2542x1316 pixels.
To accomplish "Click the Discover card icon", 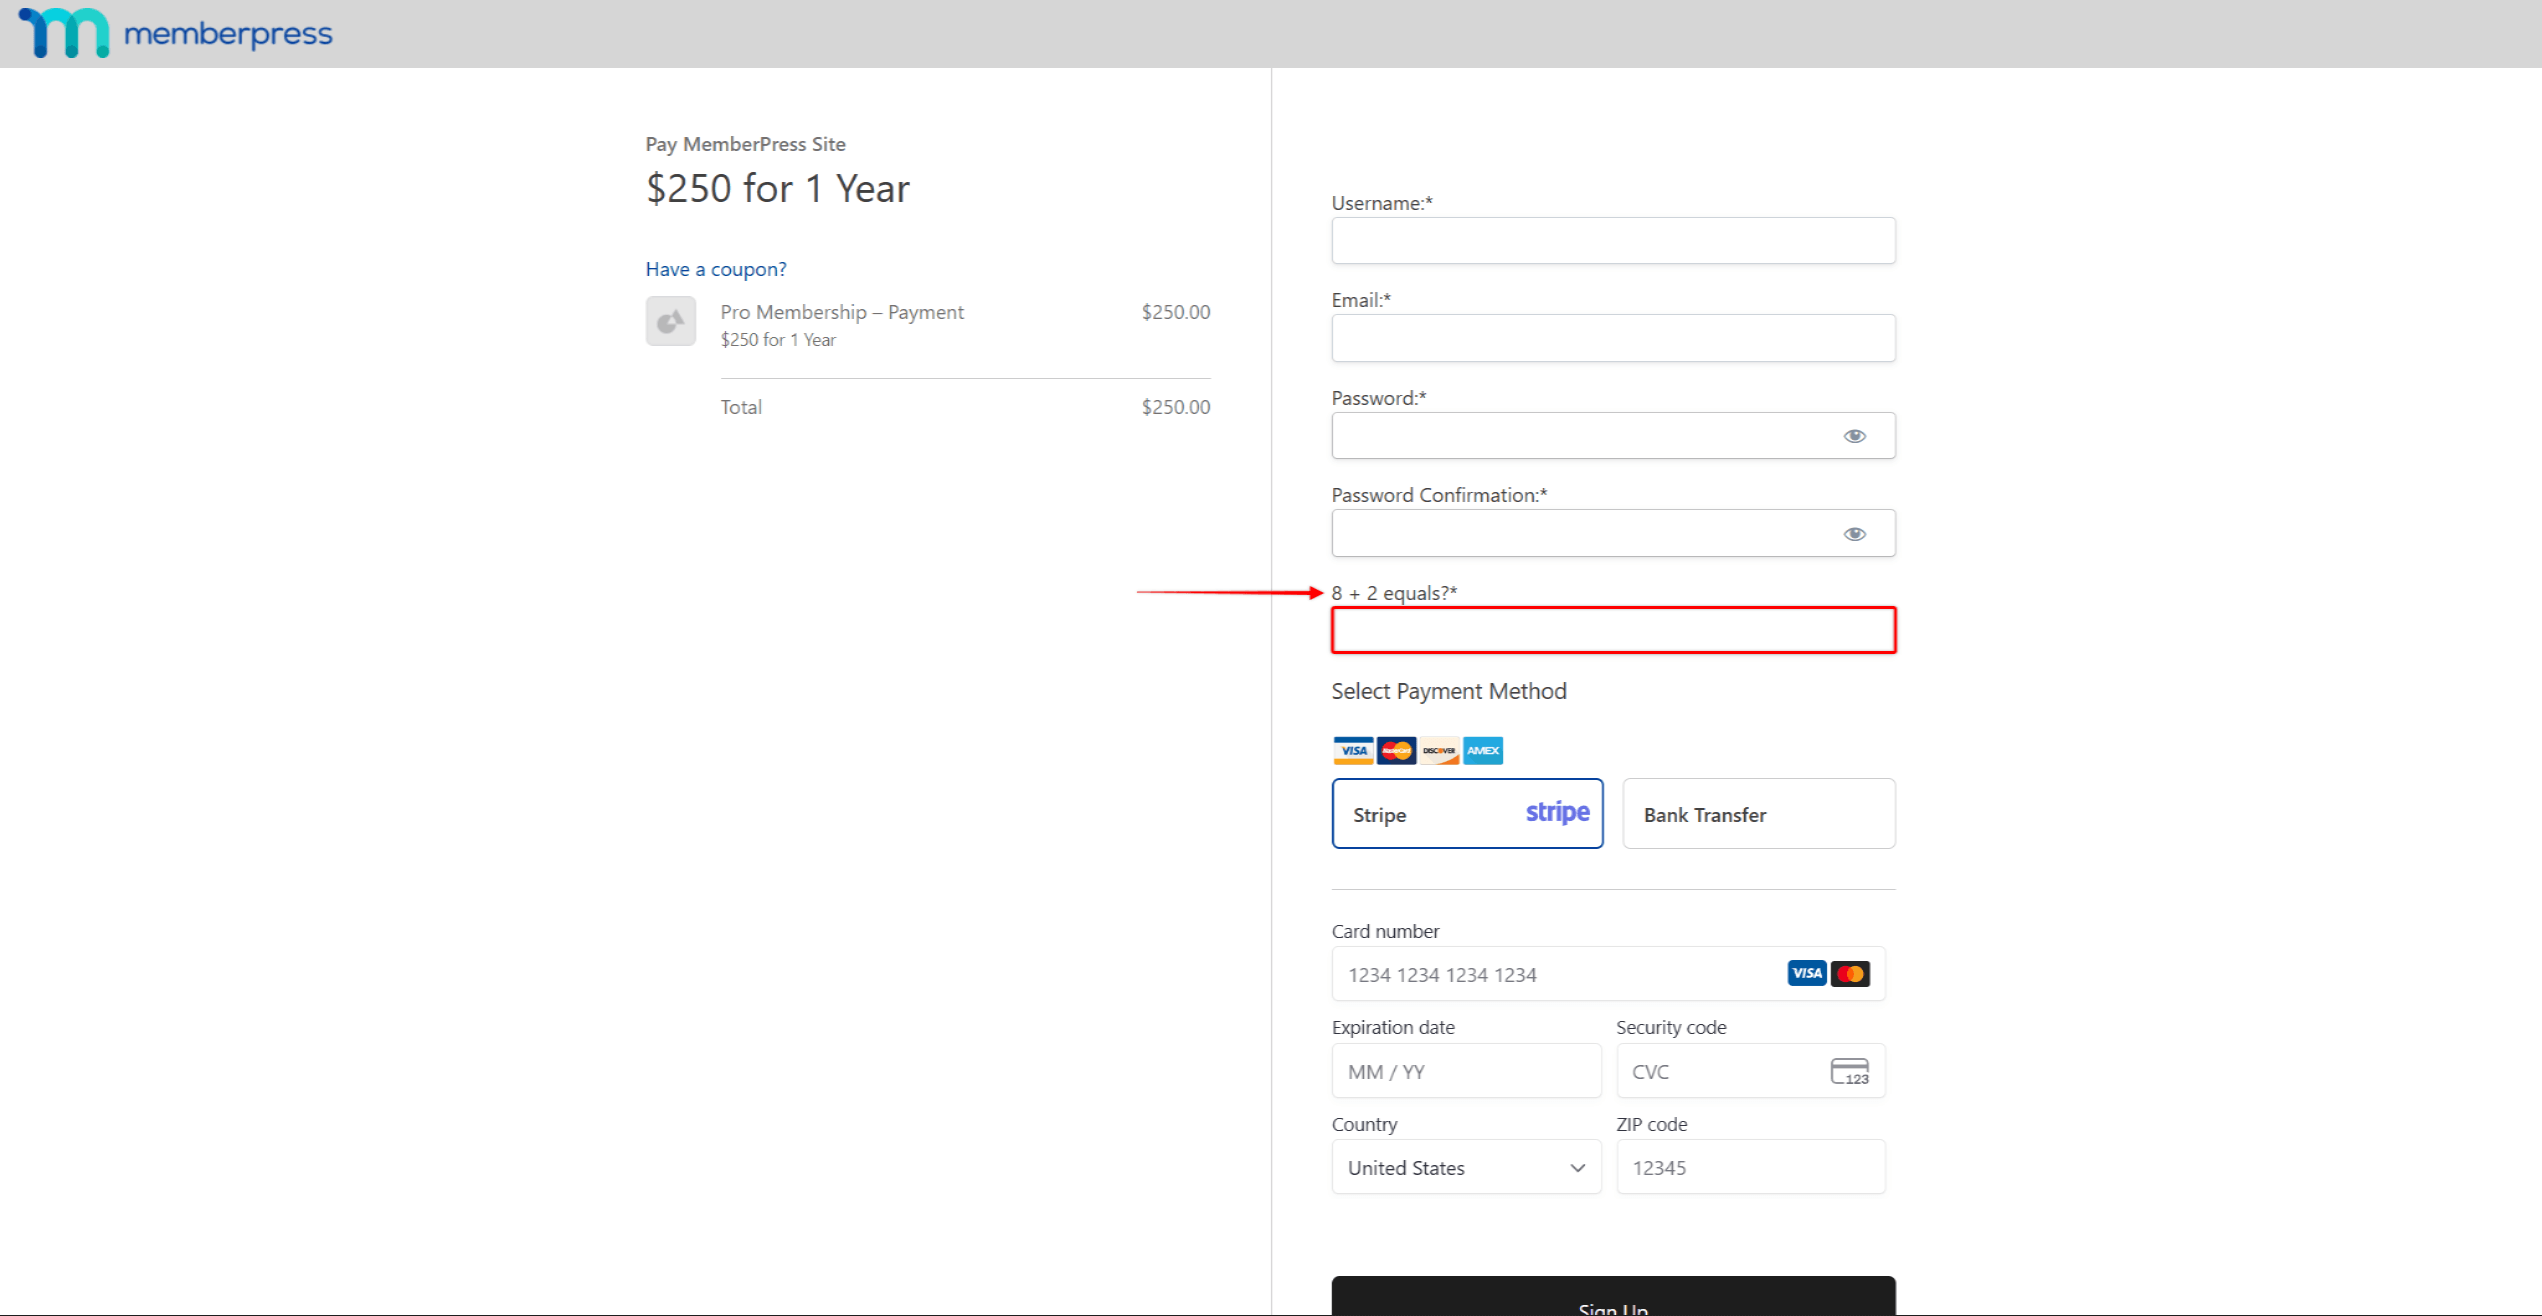I will tap(1439, 750).
